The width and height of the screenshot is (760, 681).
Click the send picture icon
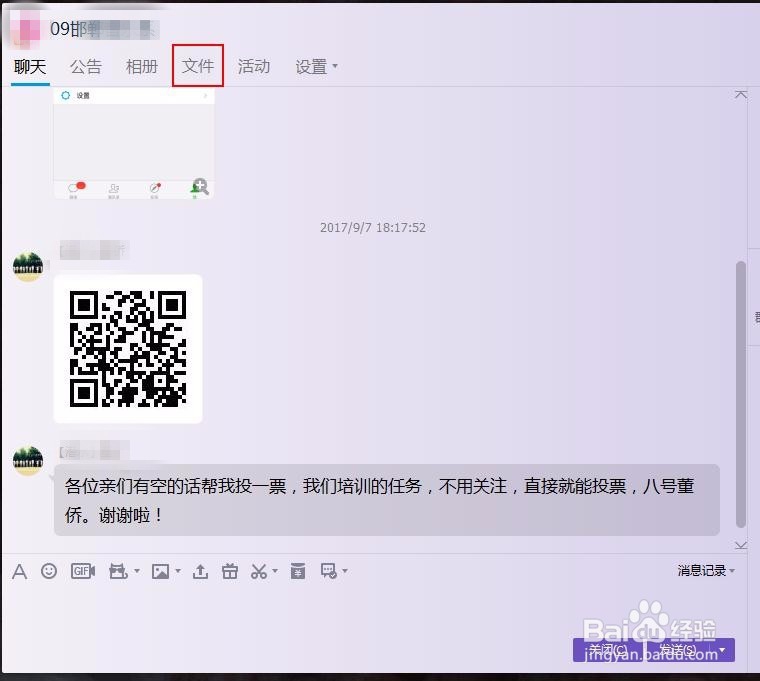point(160,571)
